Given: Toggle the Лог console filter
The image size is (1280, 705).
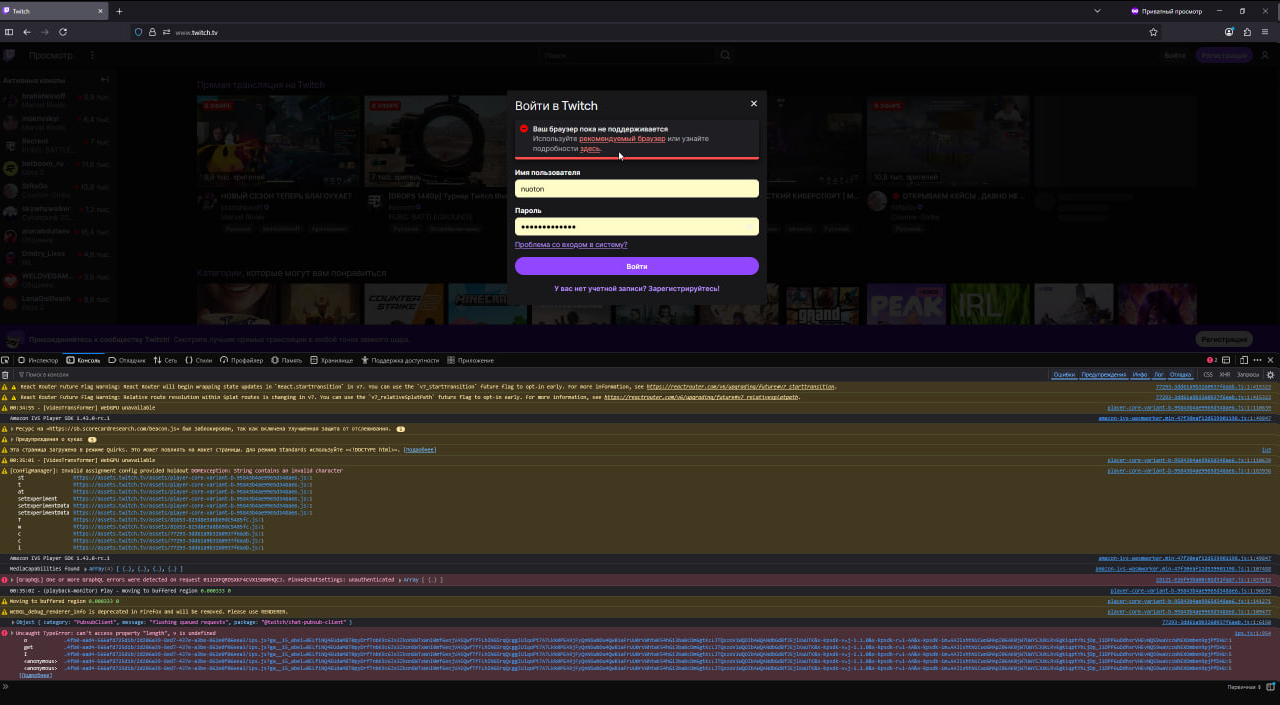Looking at the screenshot, I should point(1159,374).
